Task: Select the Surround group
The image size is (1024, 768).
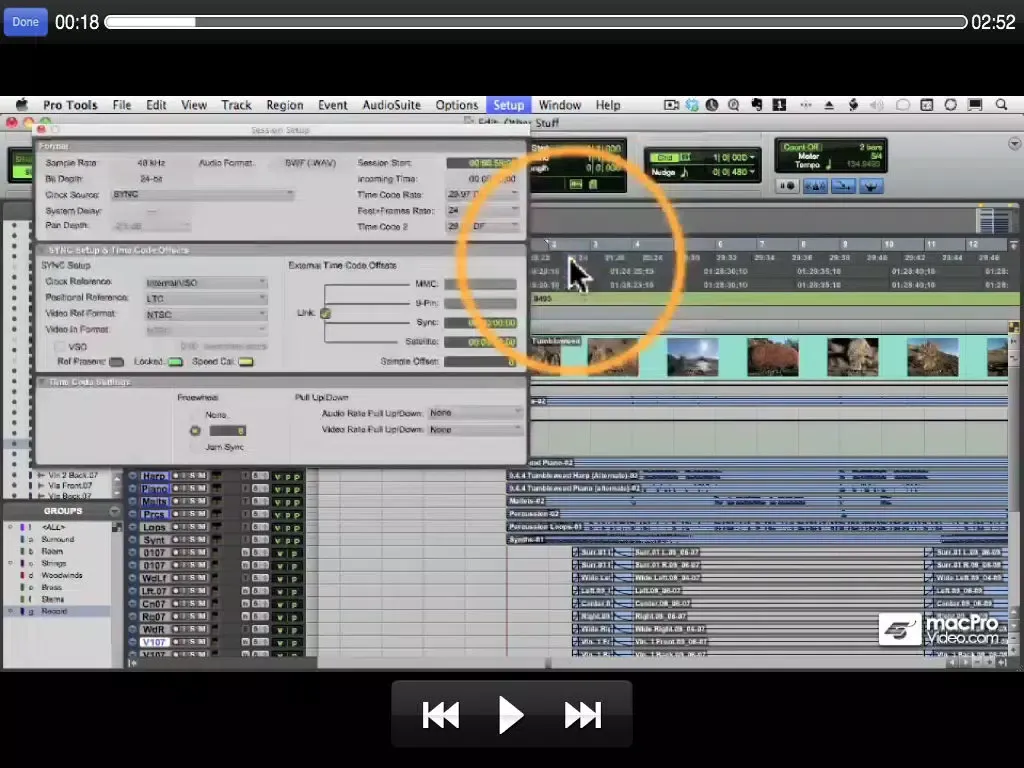Action: coord(57,539)
